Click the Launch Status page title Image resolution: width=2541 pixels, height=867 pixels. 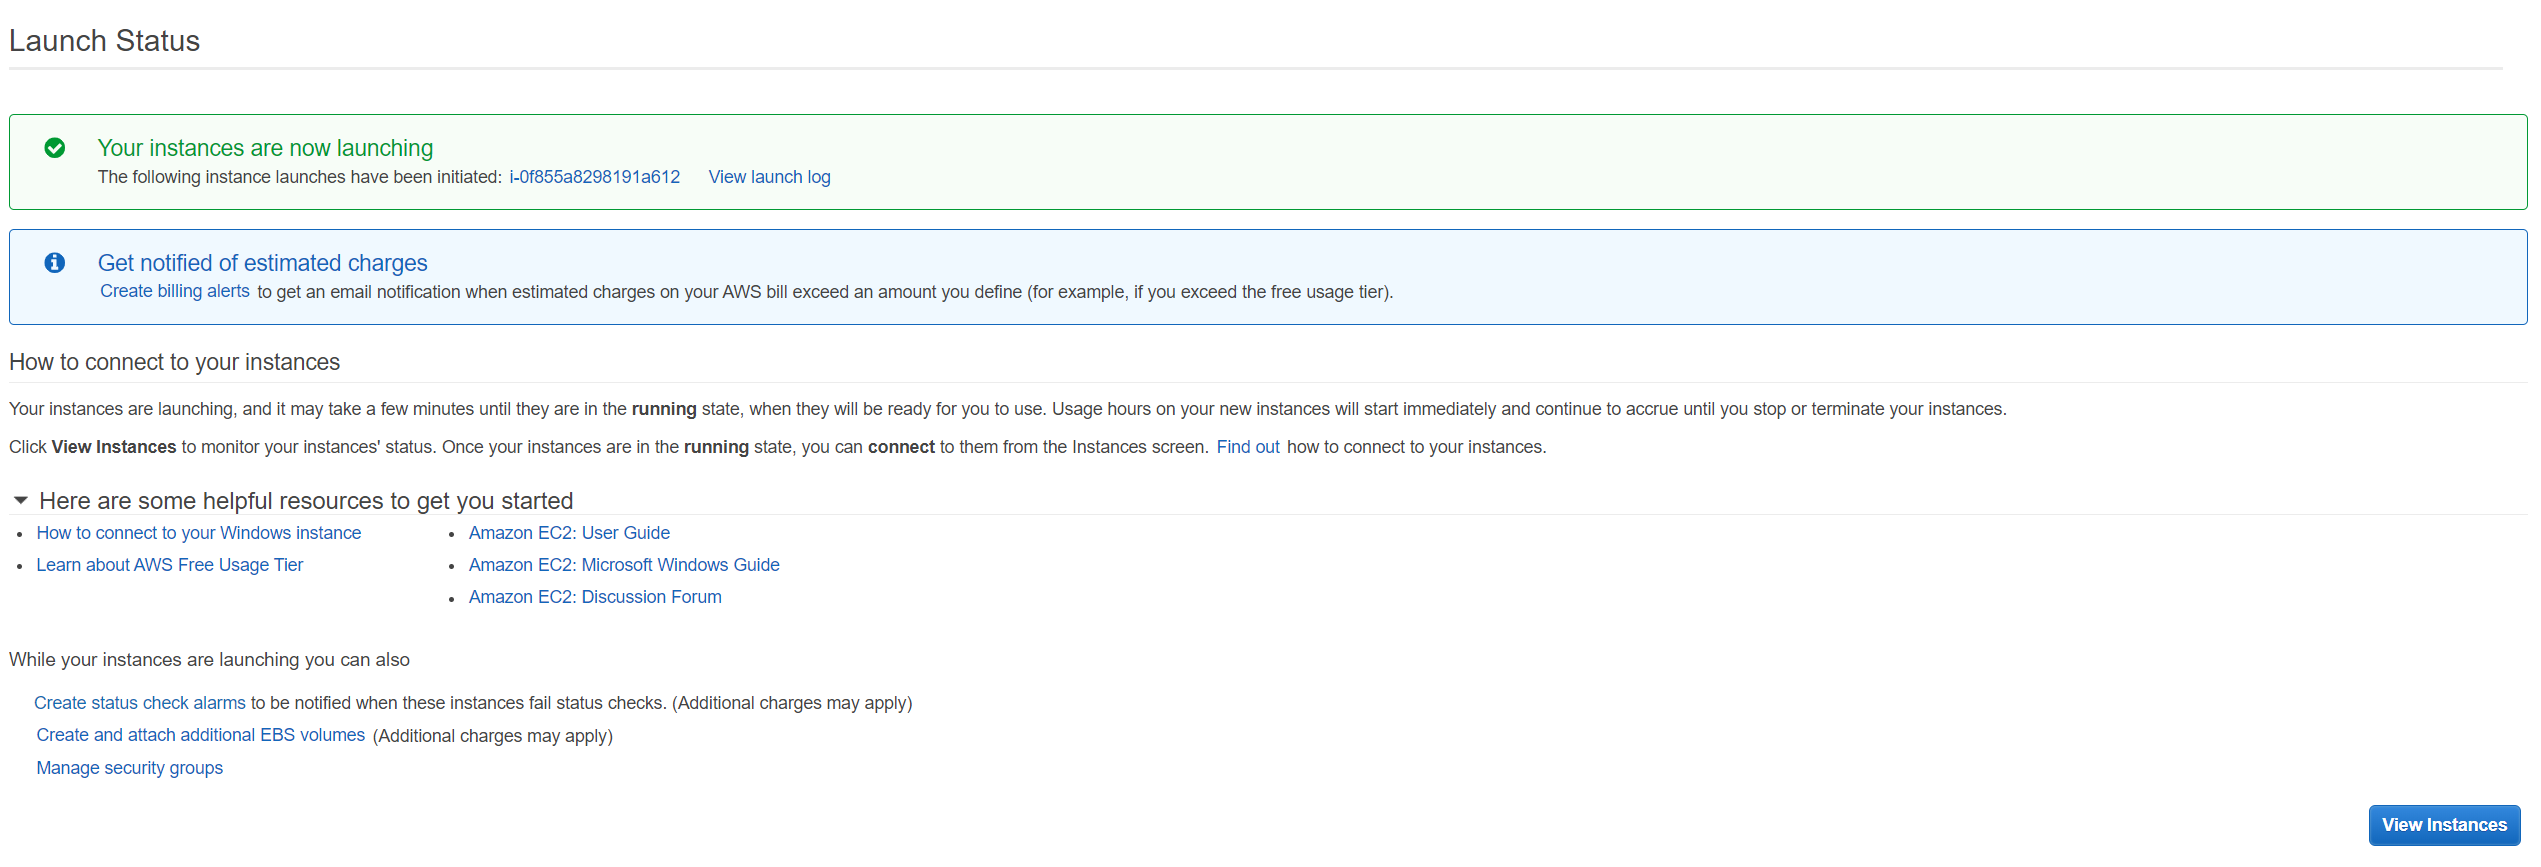pyautogui.click(x=104, y=41)
